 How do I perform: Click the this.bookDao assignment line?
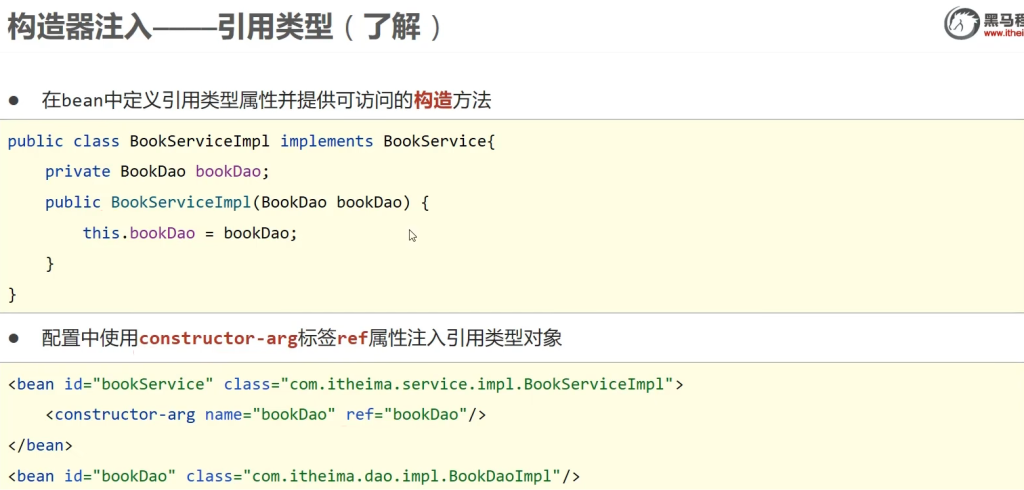coord(190,233)
